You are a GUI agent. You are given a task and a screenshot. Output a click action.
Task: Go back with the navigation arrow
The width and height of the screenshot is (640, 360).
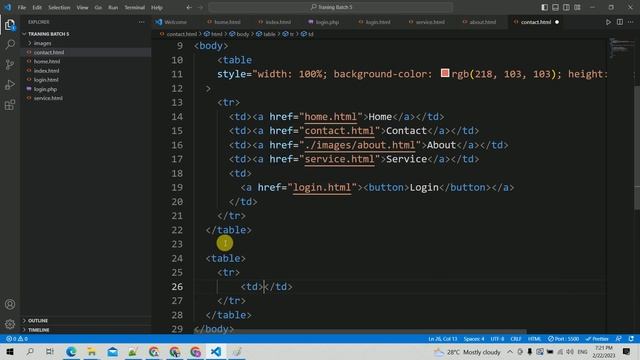(x=189, y=7)
